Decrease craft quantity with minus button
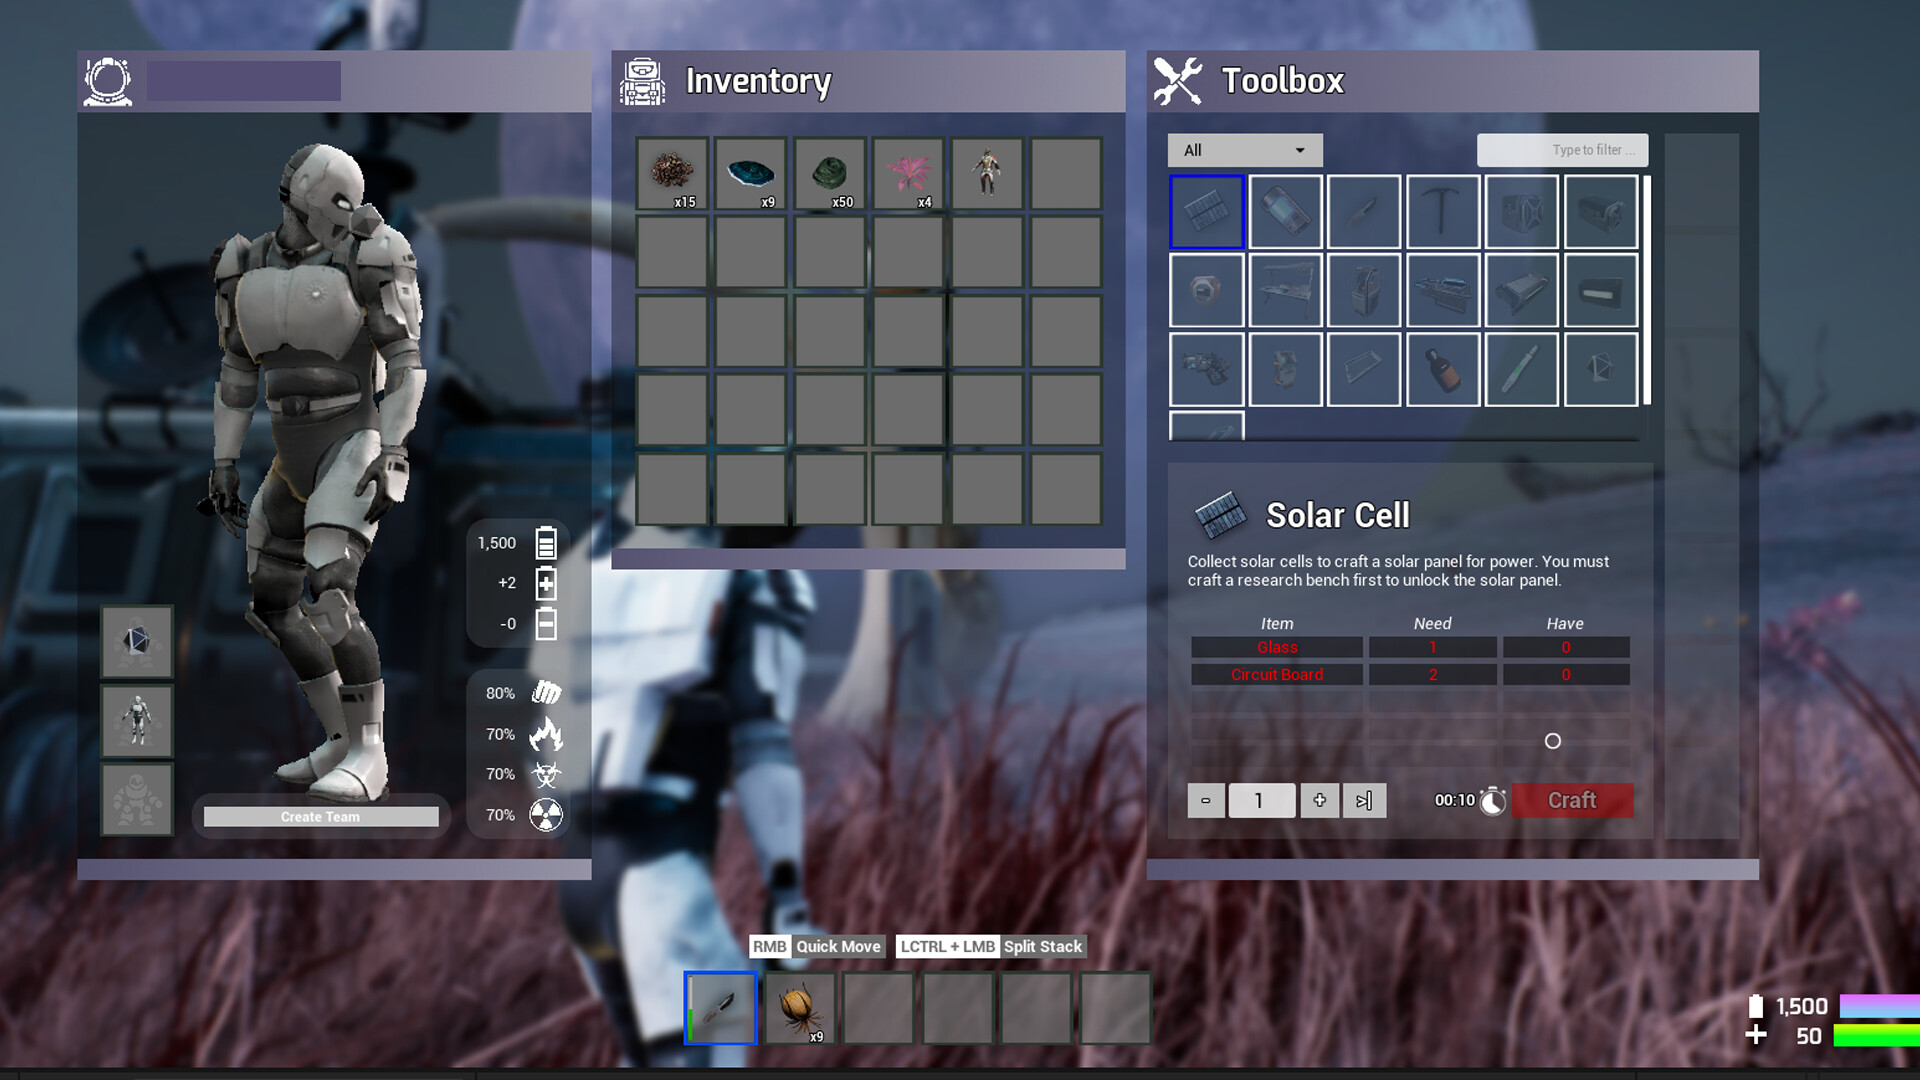The image size is (1920, 1080). (x=1206, y=800)
